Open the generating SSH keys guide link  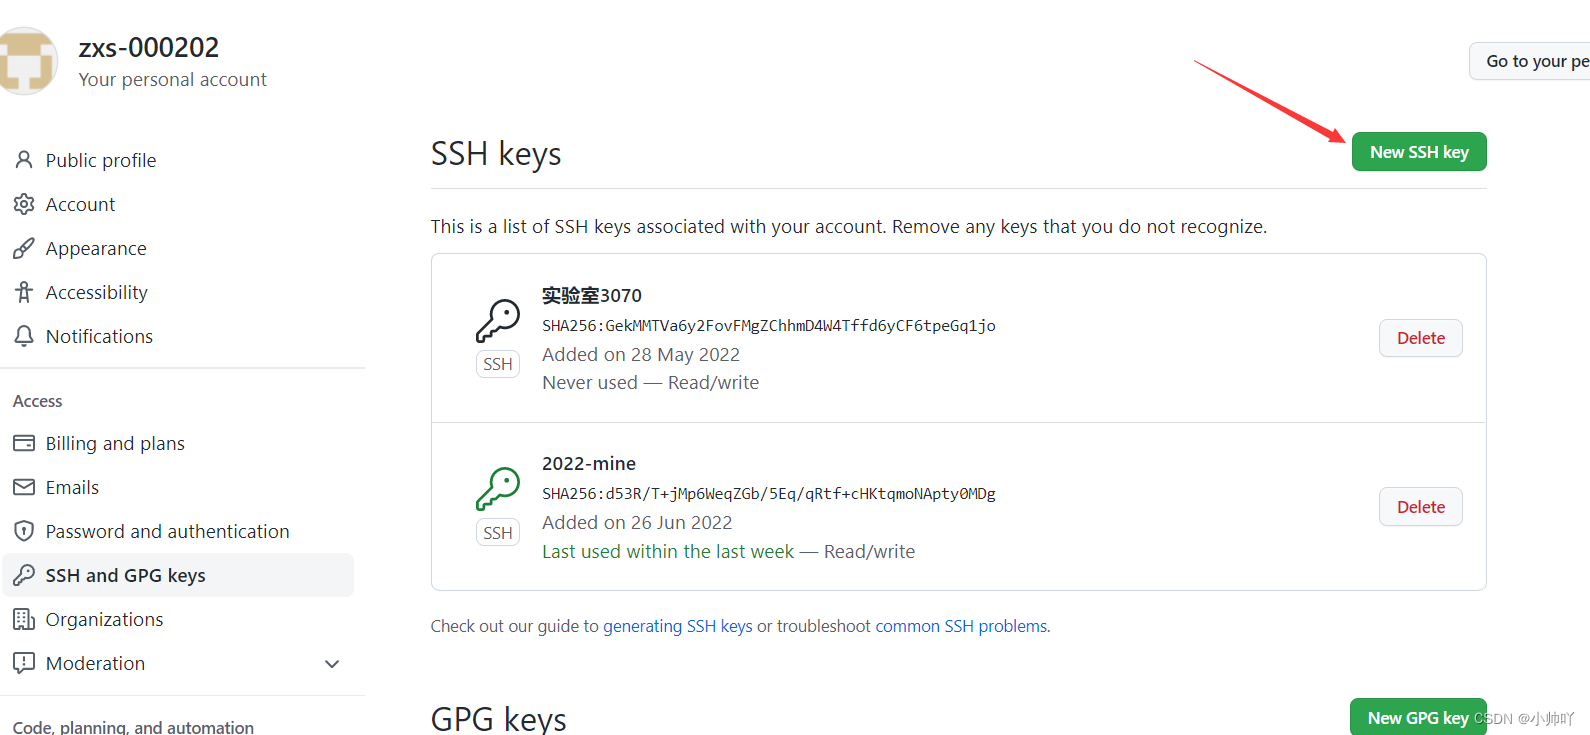pos(677,626)
